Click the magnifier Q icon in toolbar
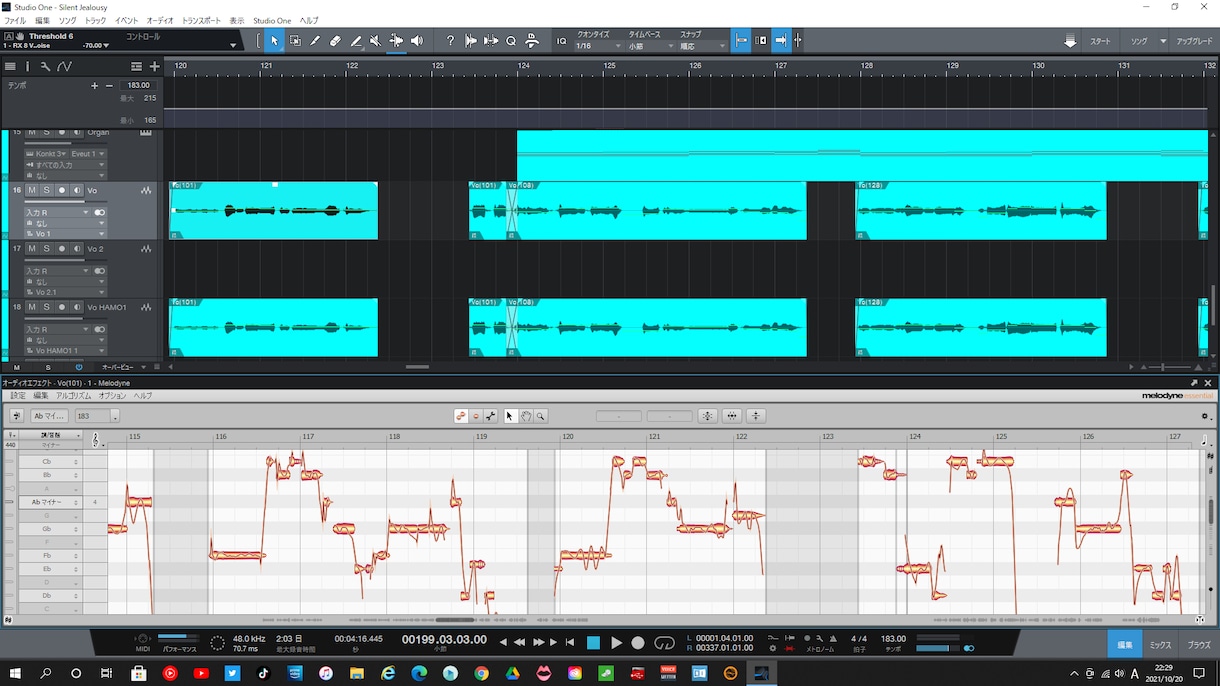The image size is (1220, 686). click(x=511, y=41)
